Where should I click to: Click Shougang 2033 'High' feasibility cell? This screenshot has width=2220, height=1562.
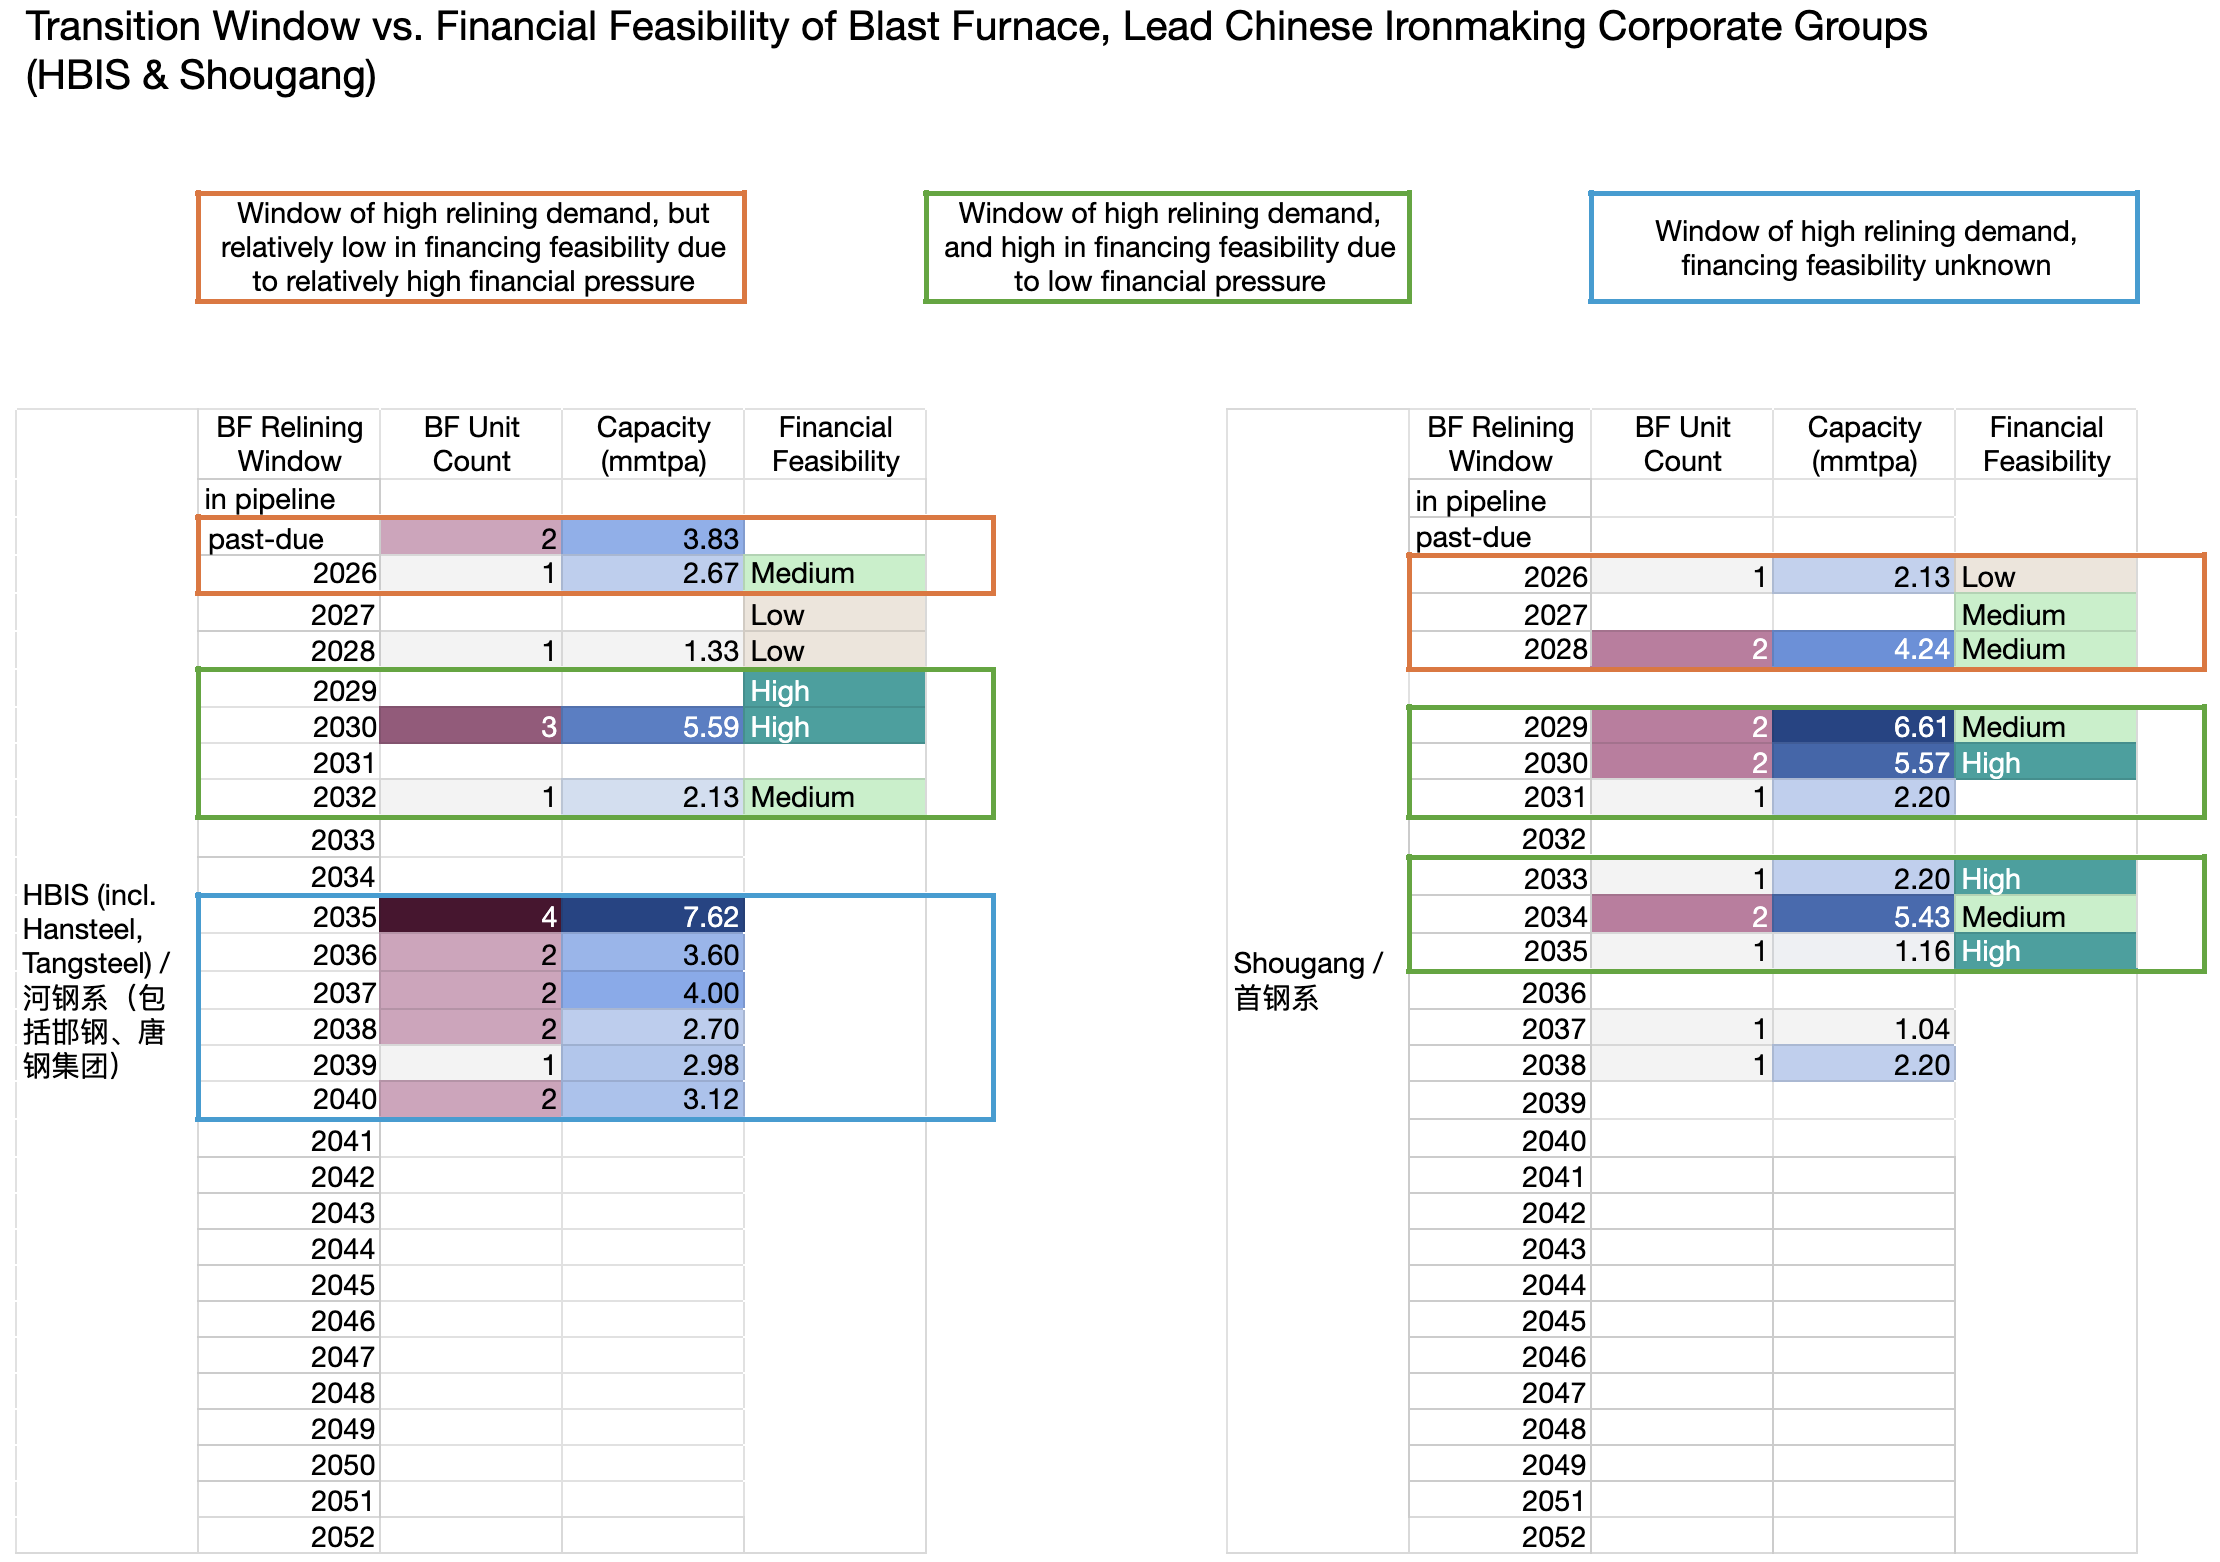click(2046, 878)
